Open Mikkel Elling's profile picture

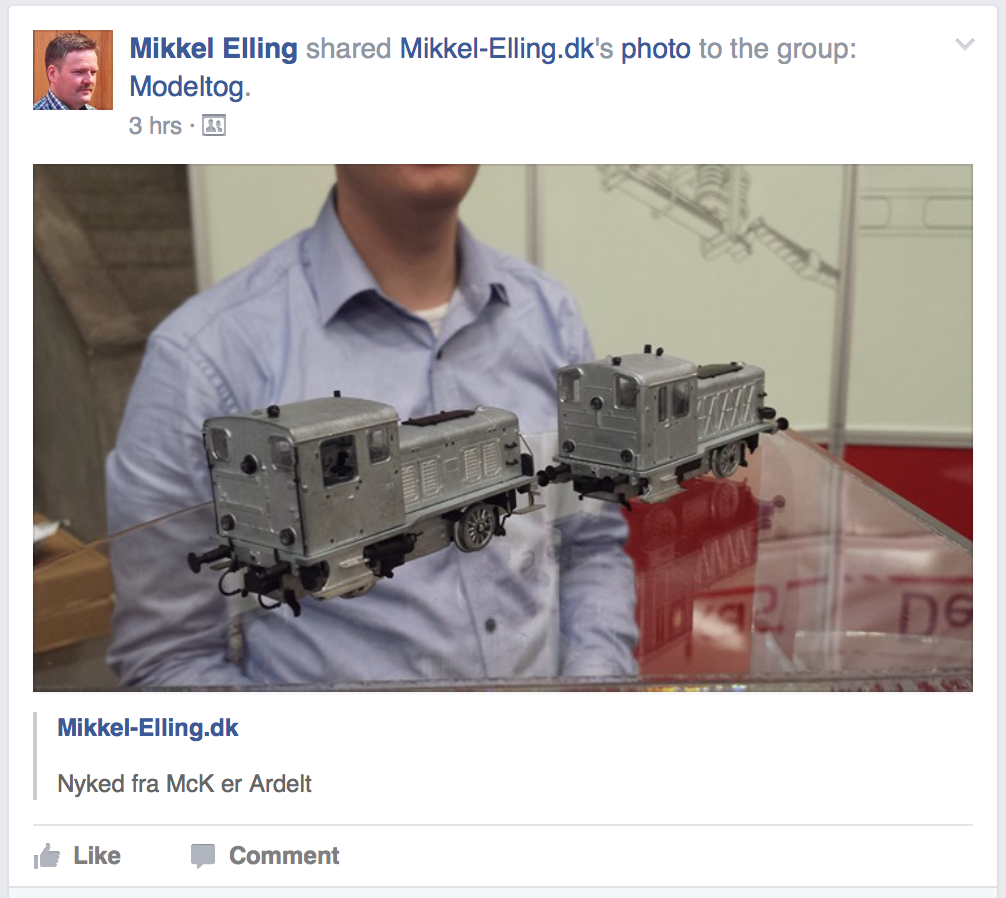click(x=73, y=70)
